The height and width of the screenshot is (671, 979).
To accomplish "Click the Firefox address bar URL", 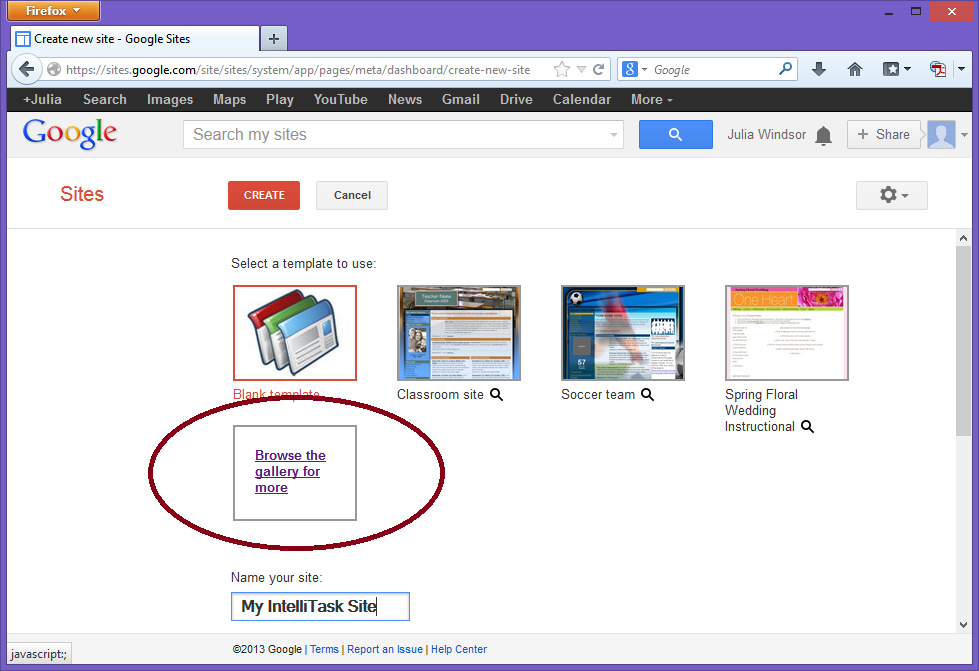I will (x=298, y=69).
